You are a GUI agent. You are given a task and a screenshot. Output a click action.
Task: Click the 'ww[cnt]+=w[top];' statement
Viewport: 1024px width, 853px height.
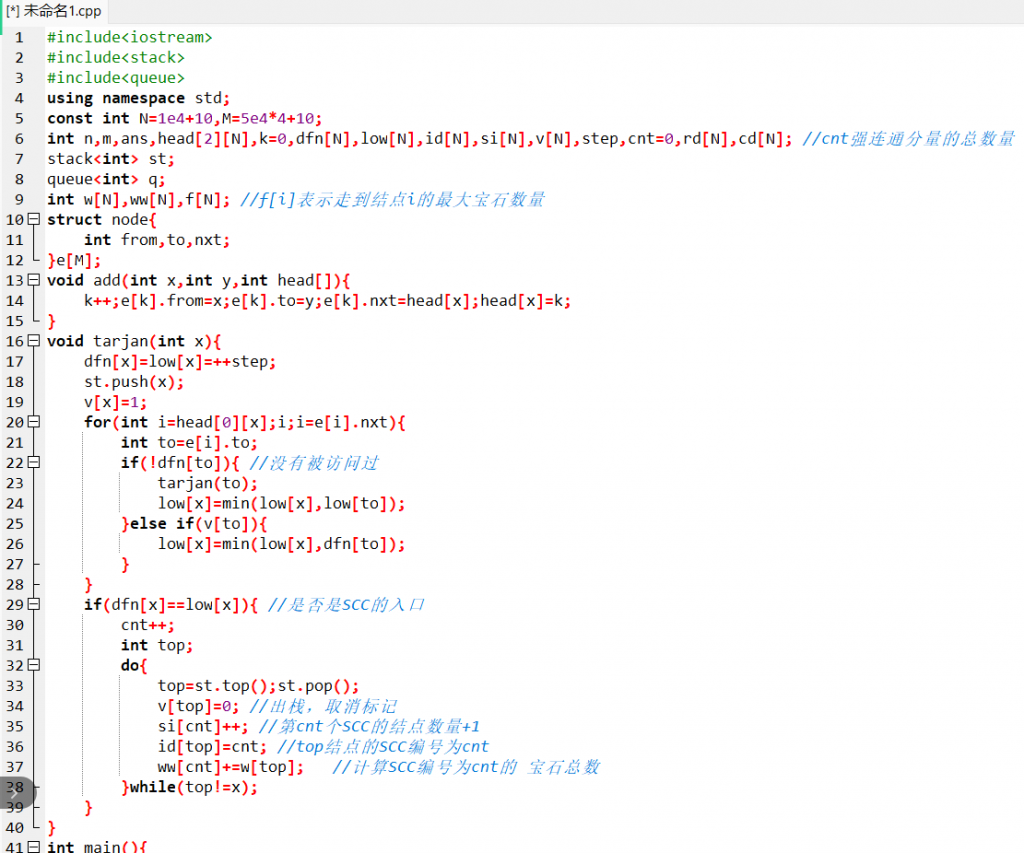click(x=231, y=766)
